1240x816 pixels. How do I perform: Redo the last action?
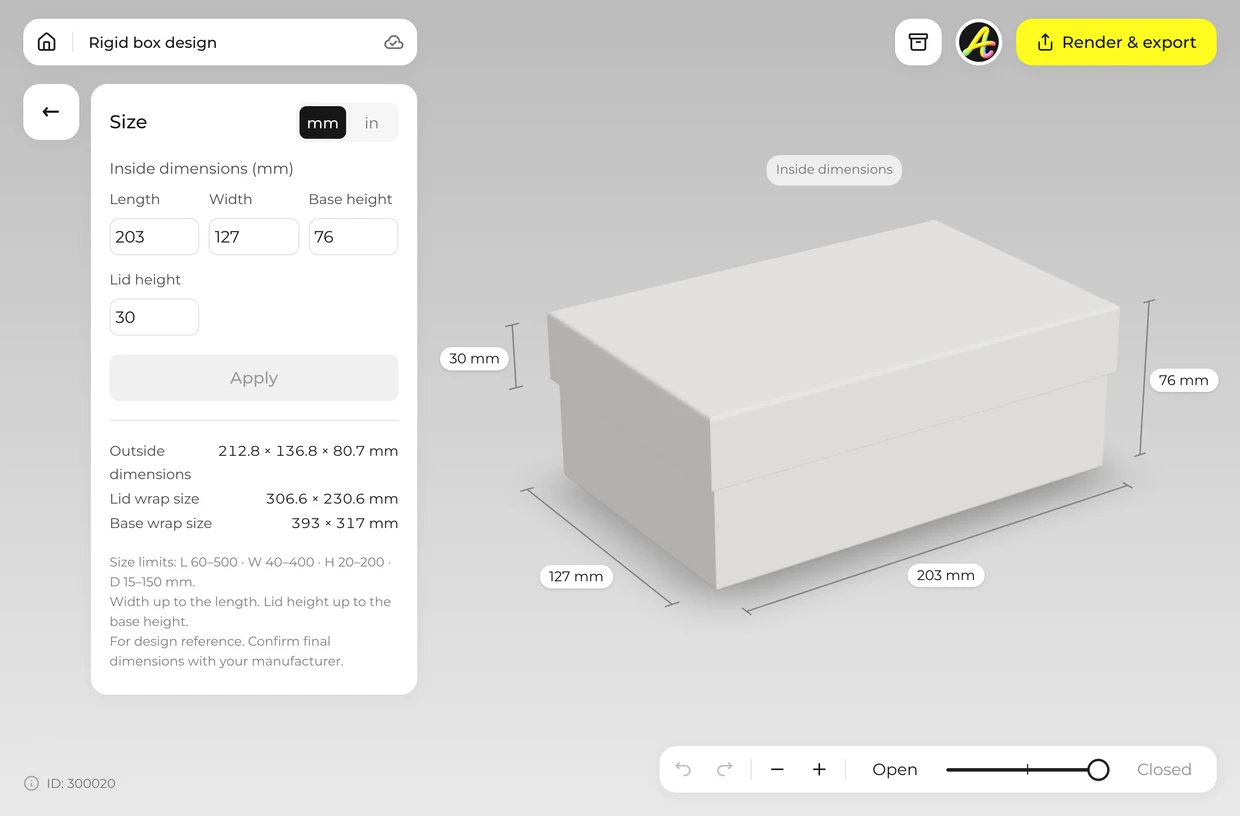[x=725, y=769]
